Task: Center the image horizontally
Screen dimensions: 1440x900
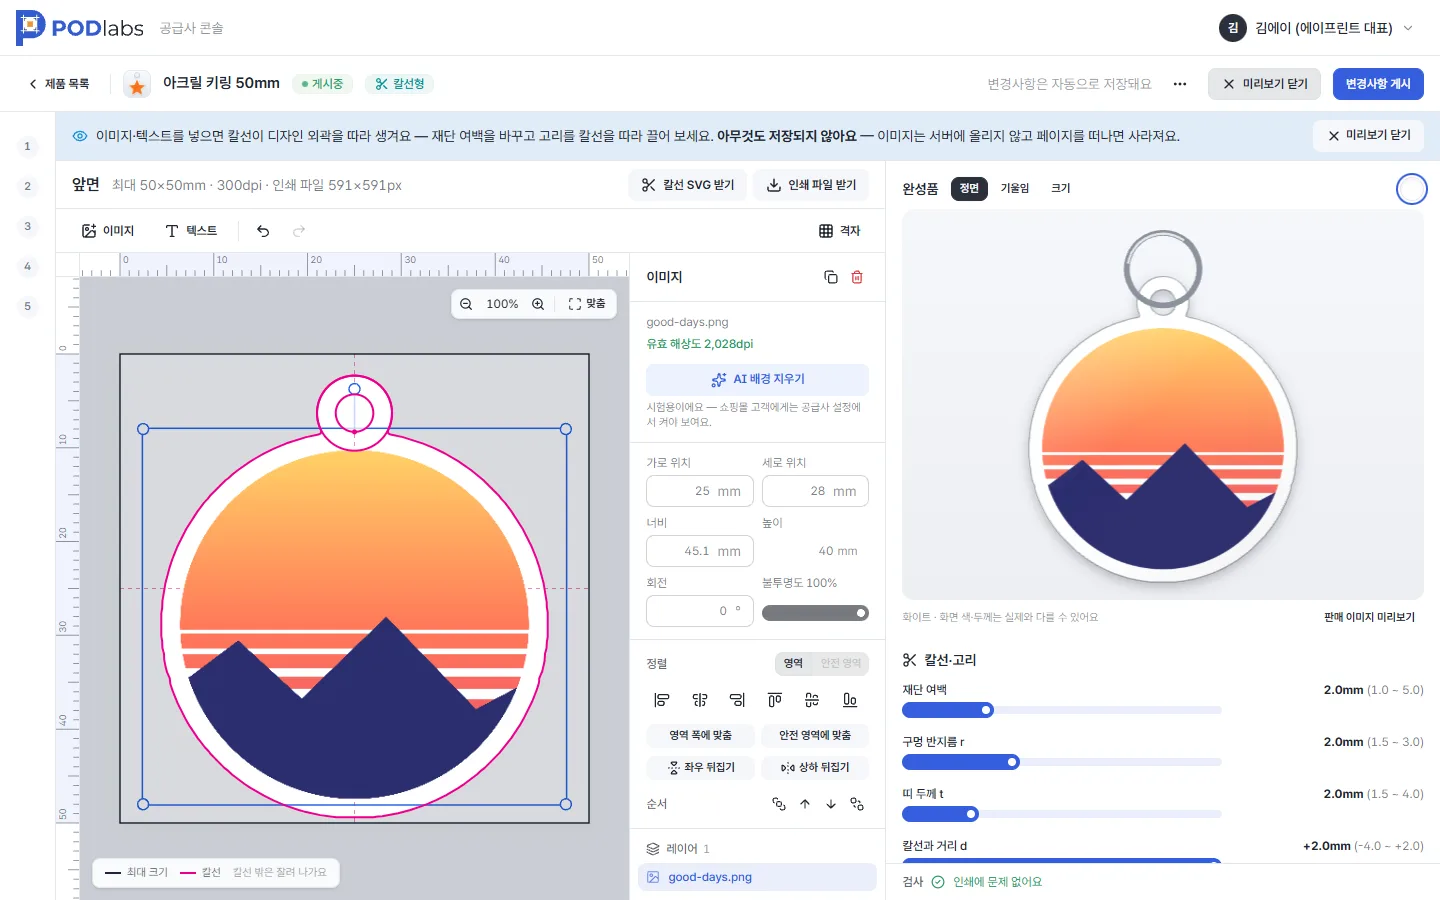Action: [x=700, y=700]
